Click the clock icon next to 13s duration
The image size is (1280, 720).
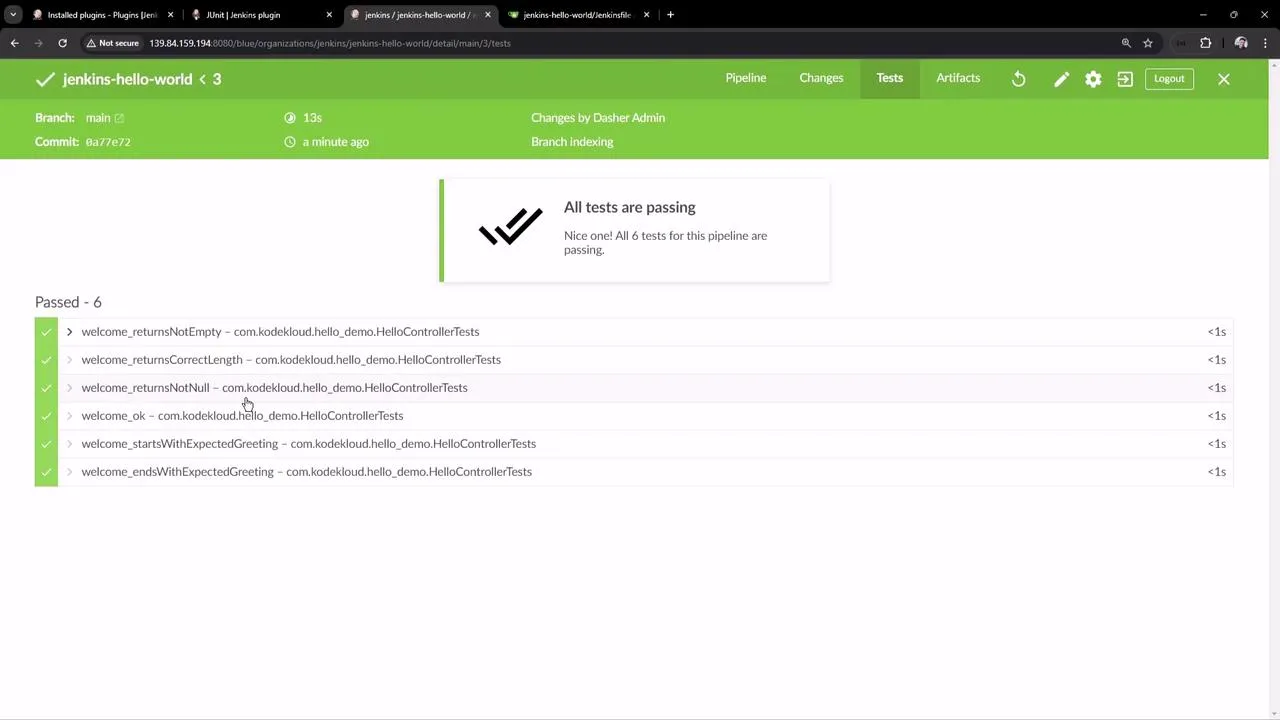coord(289,117)
